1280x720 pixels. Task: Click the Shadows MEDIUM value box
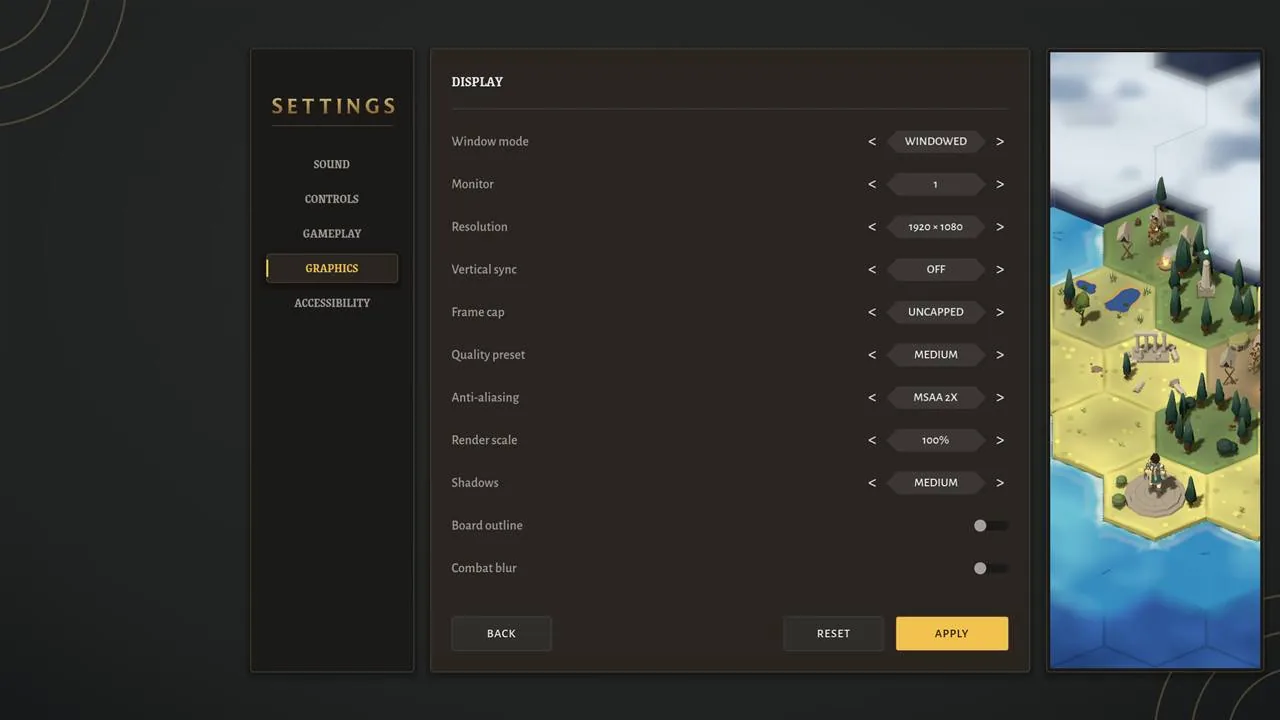point(936,483)
